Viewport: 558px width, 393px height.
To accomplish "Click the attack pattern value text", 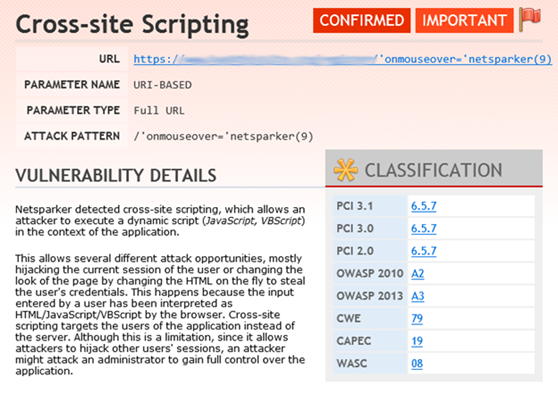I will pos(223,136).
